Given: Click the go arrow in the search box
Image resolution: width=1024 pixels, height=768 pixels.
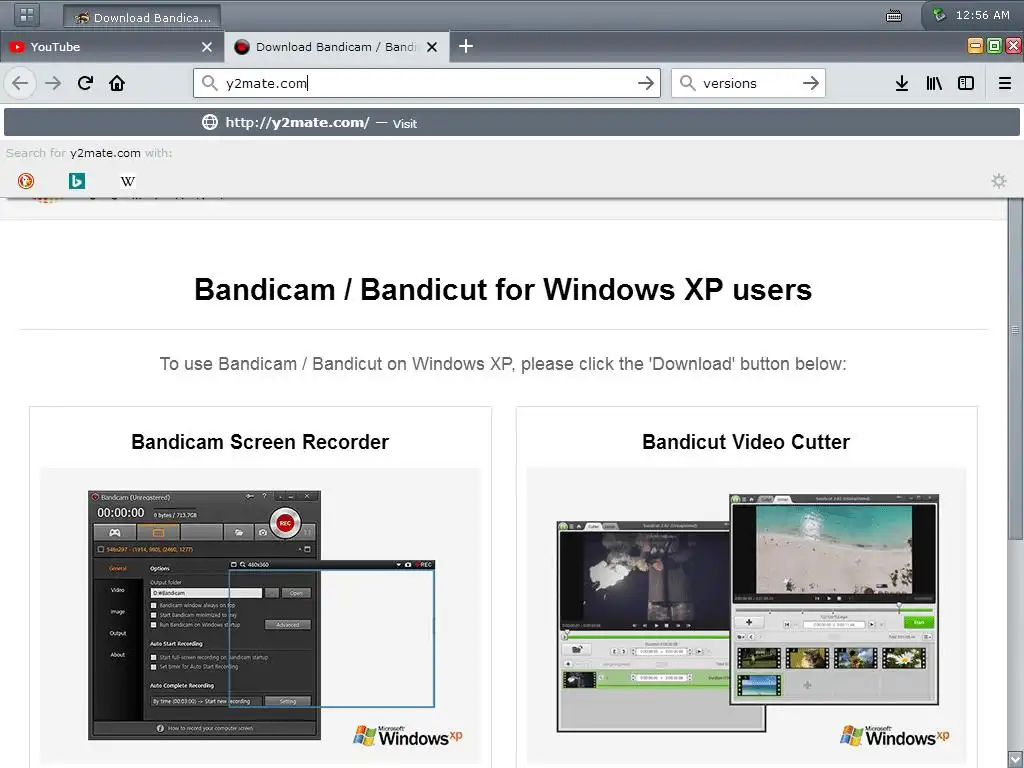Looking at the screenshot, I should (810, 83).
